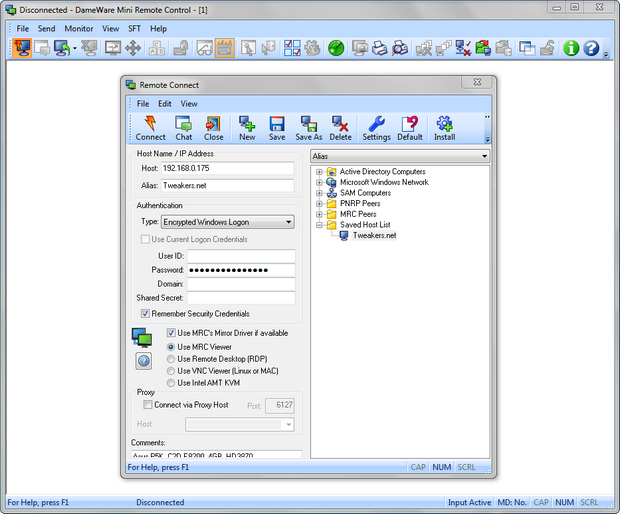Image resolution: width=620 pixels, height=514 pixels.
Task: Click the lightning Connect icon in main toolbar
Action: tap(22, 48)
